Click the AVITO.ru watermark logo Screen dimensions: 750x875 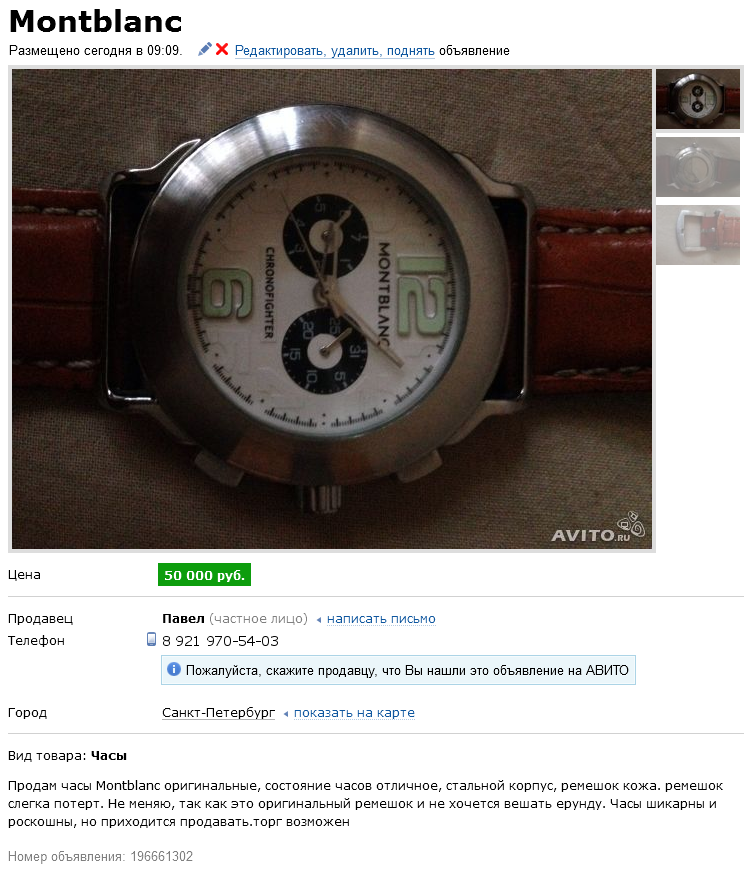(598, 527)
